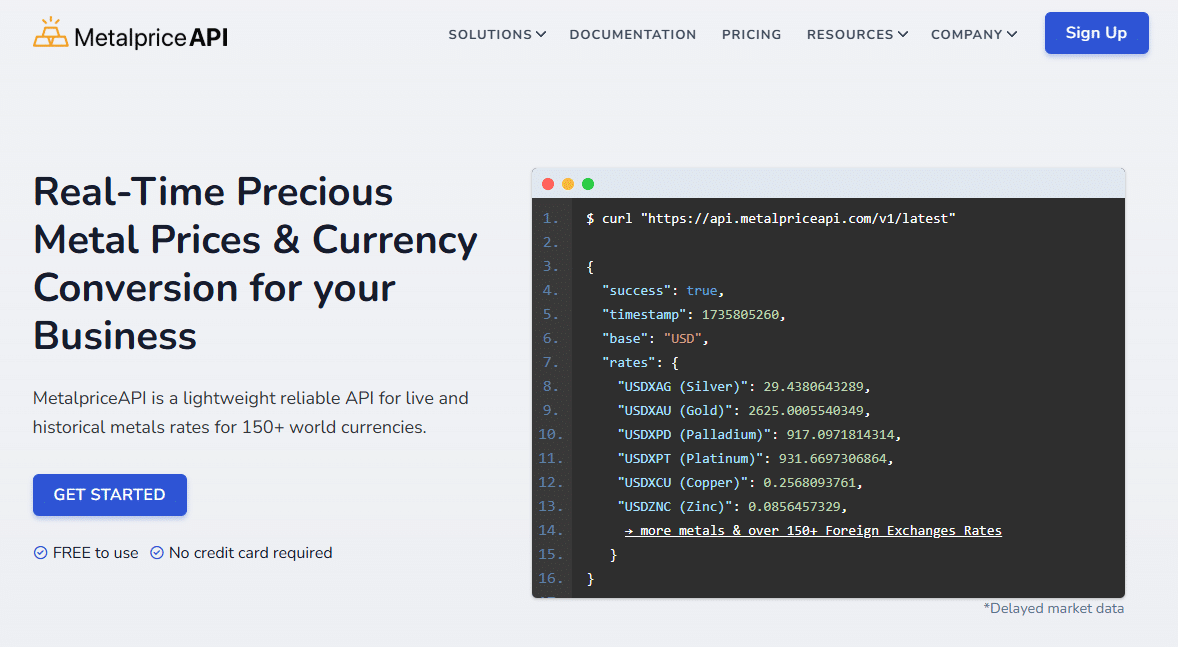Image resolution: width=1178 pixels, height=647 pixels.
Task: Click the checkmark icon beside FREE to use
Action: click(41, 553)
